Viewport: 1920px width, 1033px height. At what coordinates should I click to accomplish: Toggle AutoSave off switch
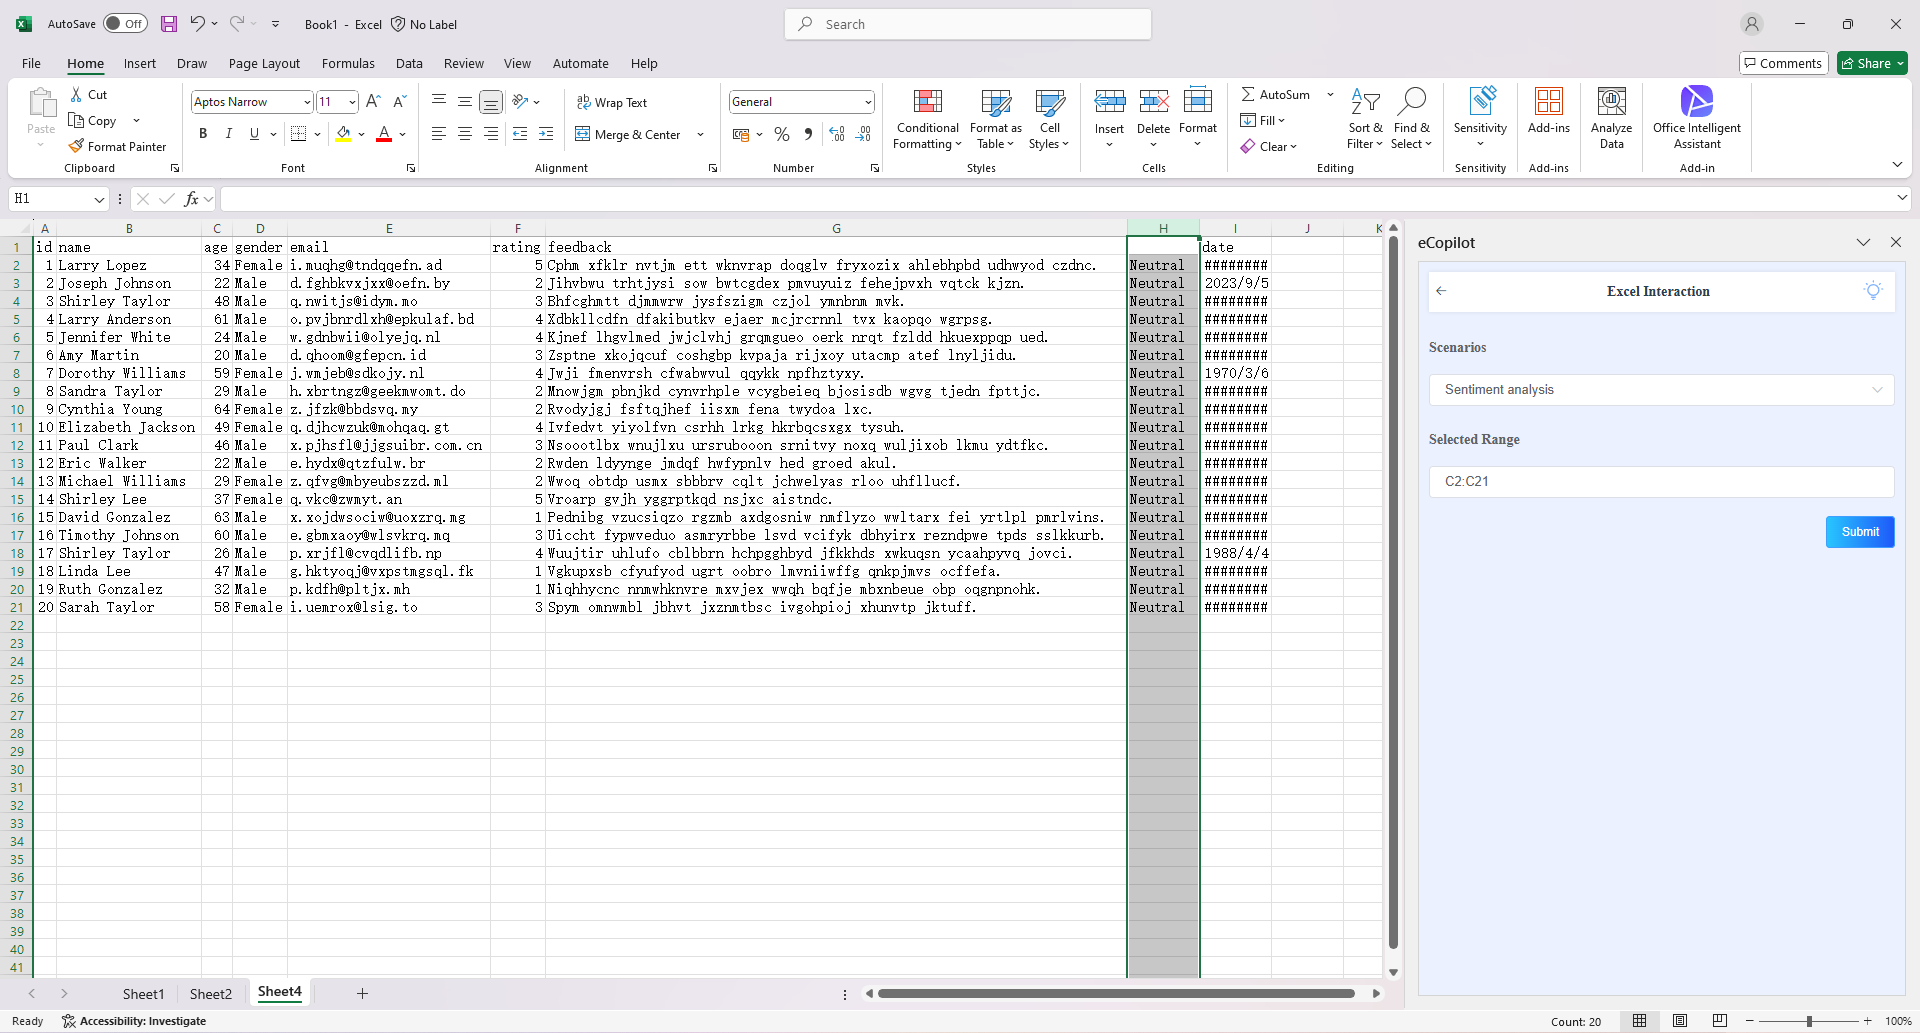125,23
